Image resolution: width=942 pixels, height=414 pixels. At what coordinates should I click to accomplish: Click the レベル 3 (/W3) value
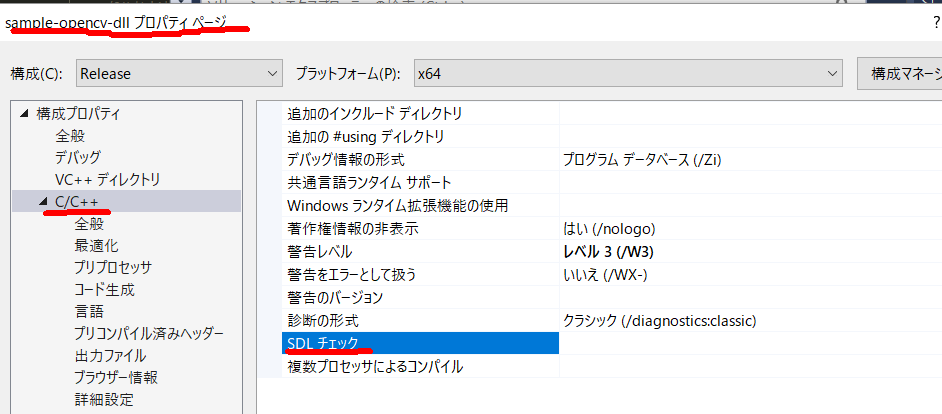pyautogui.click(x=608, y=251)
